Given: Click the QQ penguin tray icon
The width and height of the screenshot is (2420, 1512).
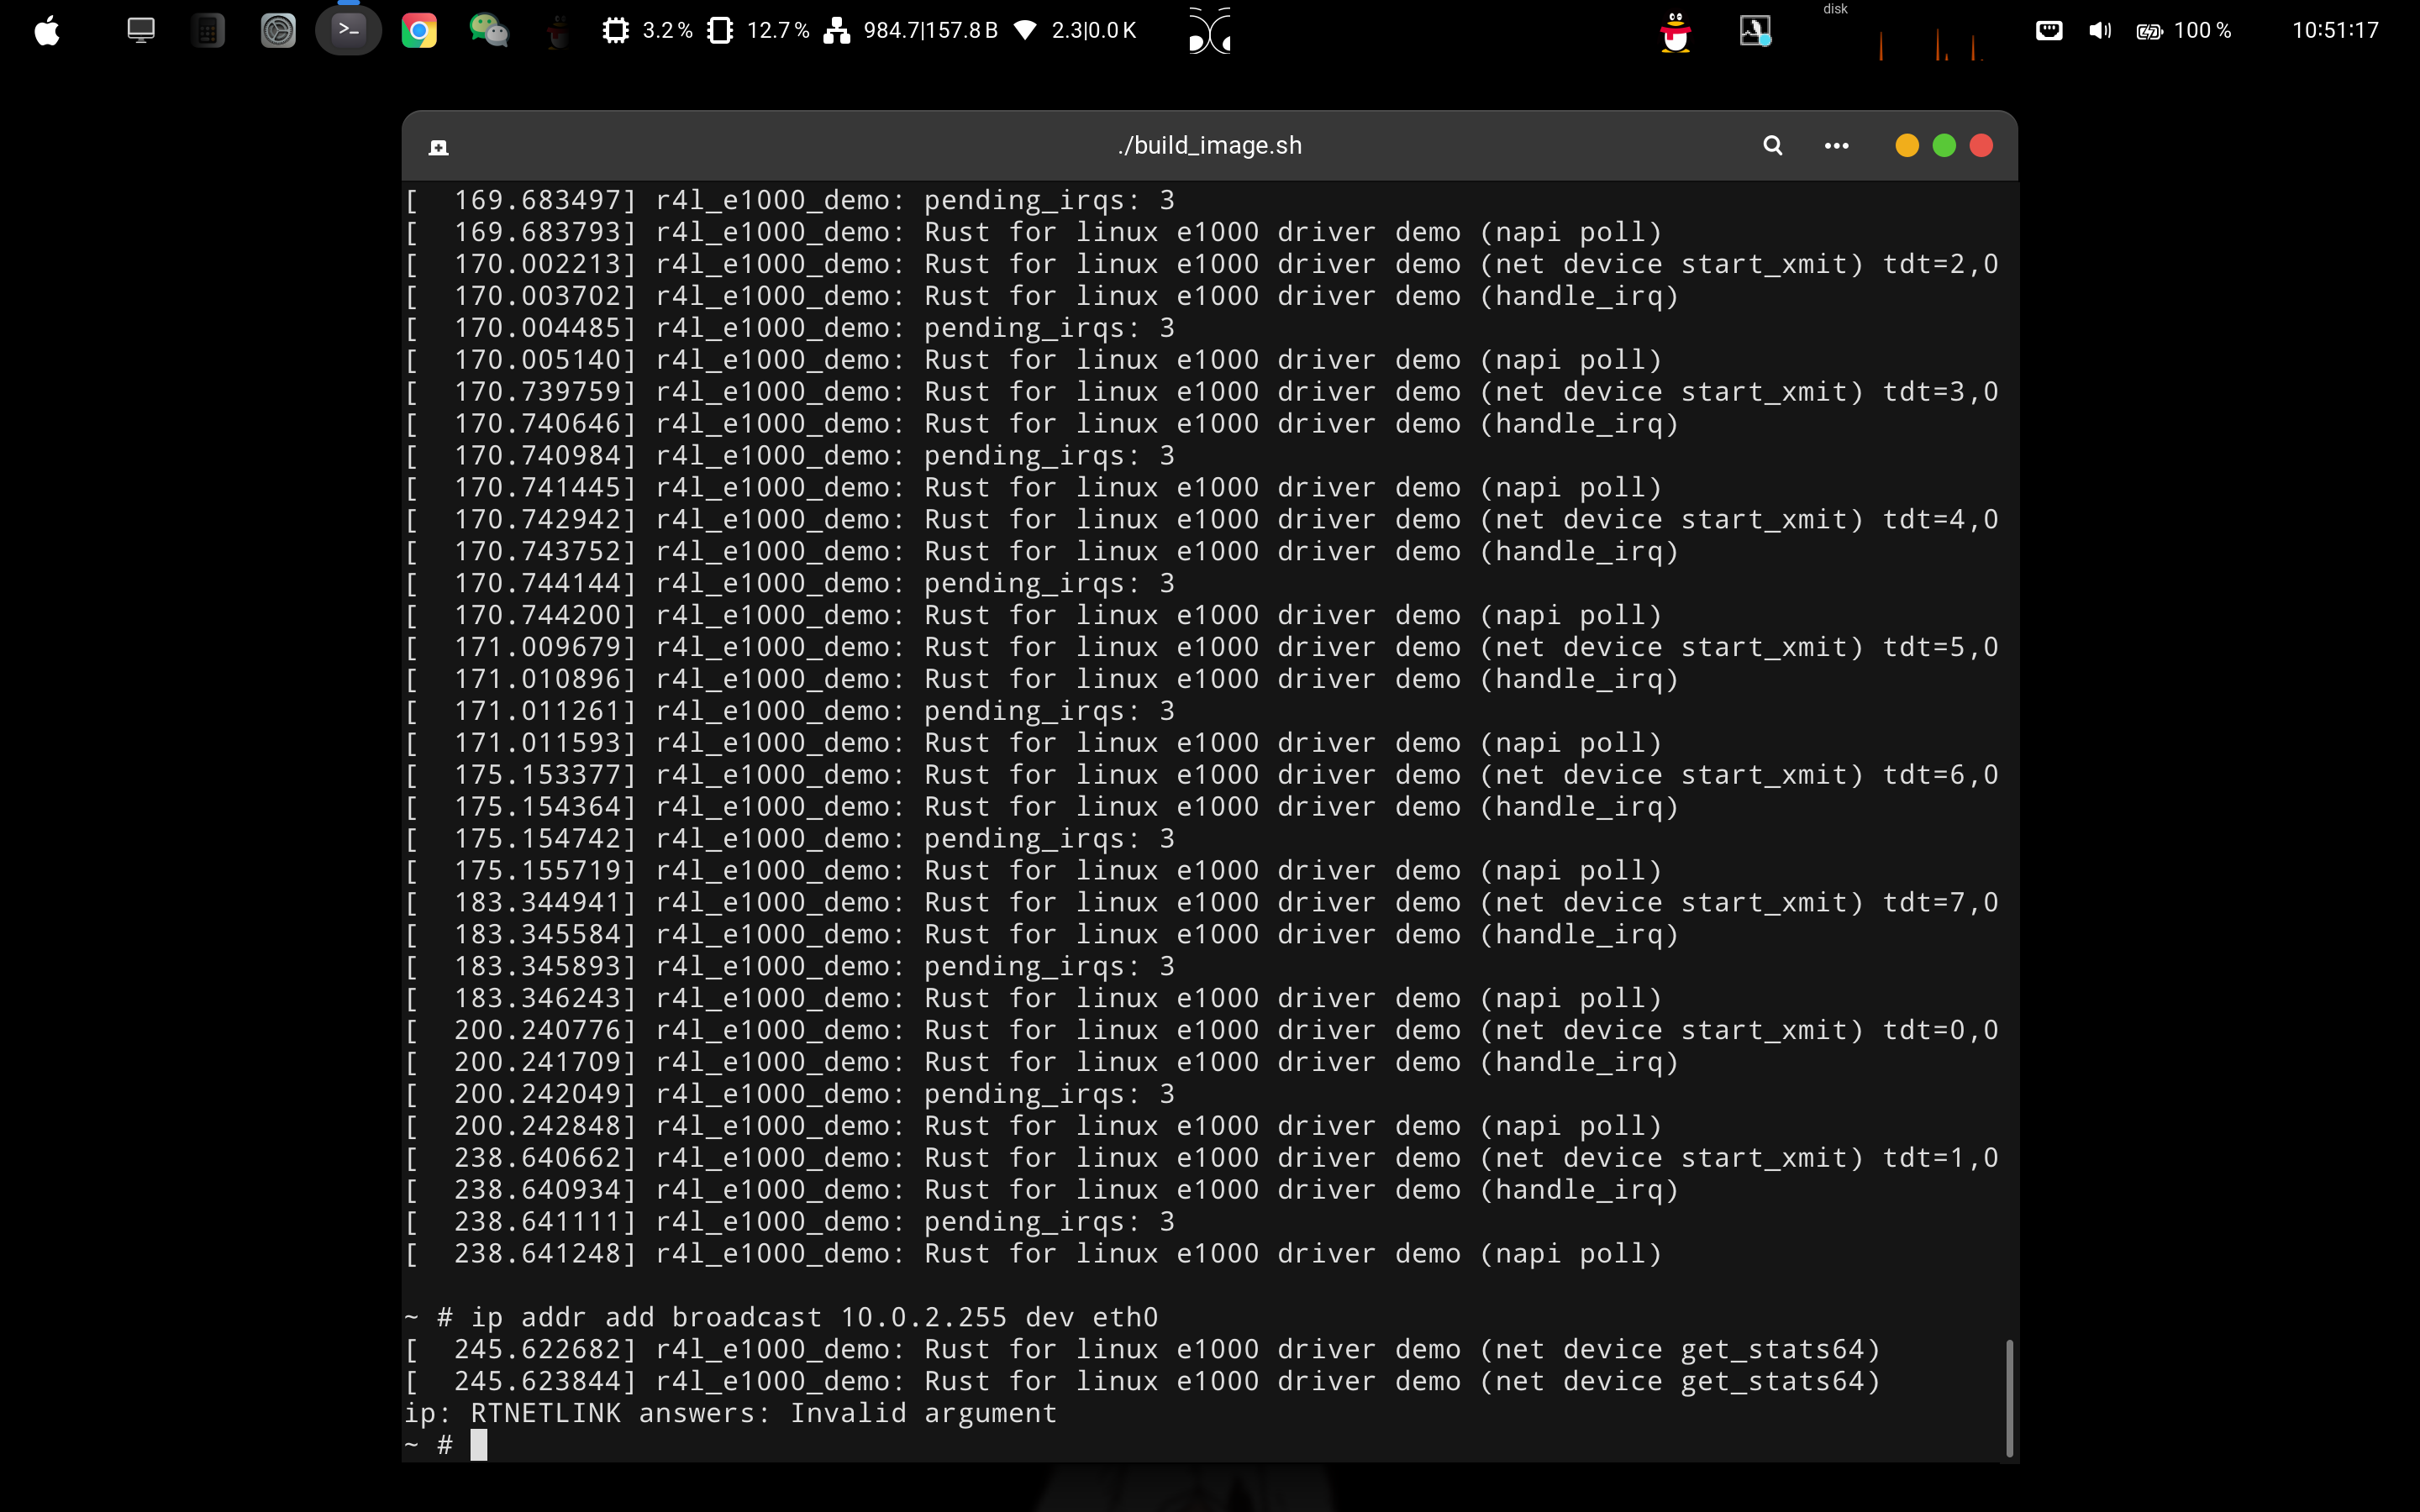Looking at the screenshot, I should 1675,32.
